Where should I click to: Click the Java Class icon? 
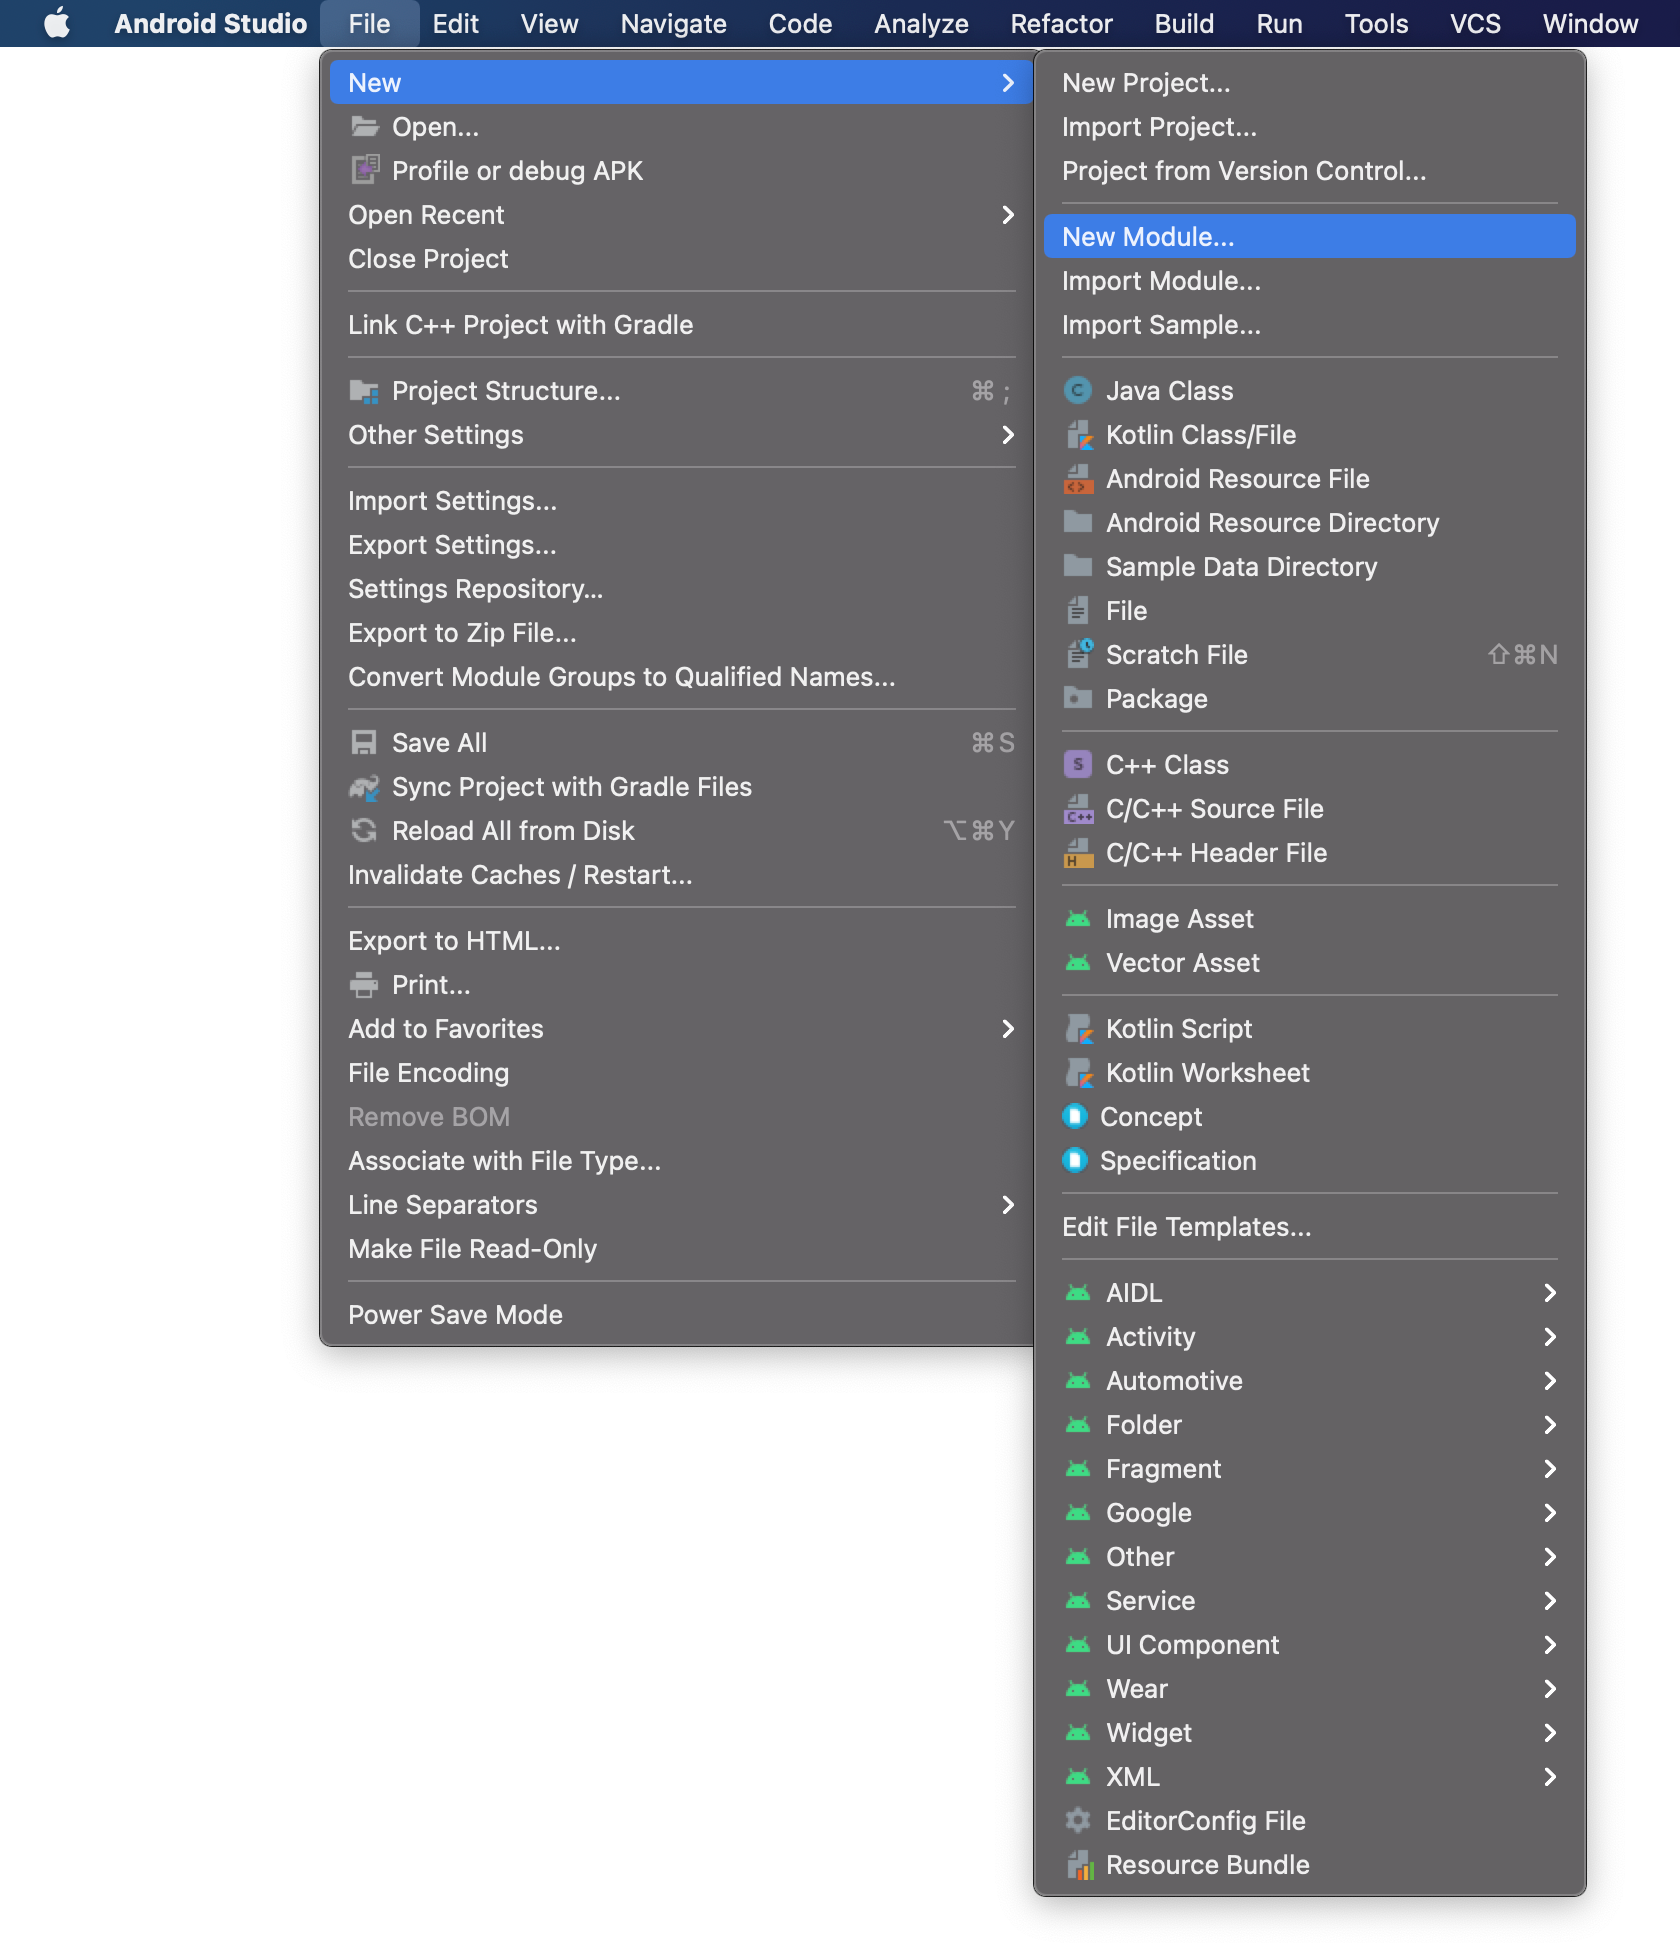[1077, 391]
